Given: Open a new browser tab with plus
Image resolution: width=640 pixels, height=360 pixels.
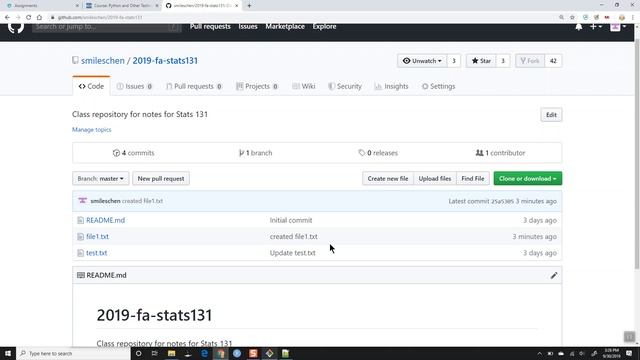Looking at the screenshot, I should (249, 5).
